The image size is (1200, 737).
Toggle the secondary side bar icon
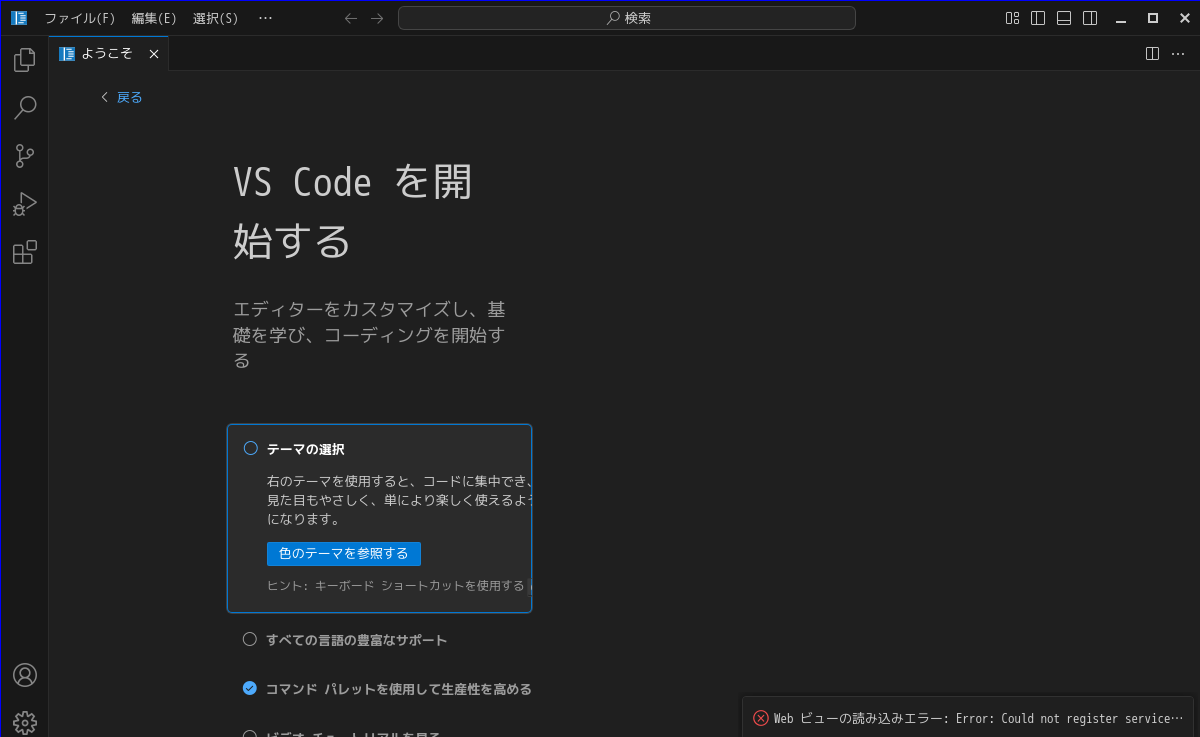1090,18
